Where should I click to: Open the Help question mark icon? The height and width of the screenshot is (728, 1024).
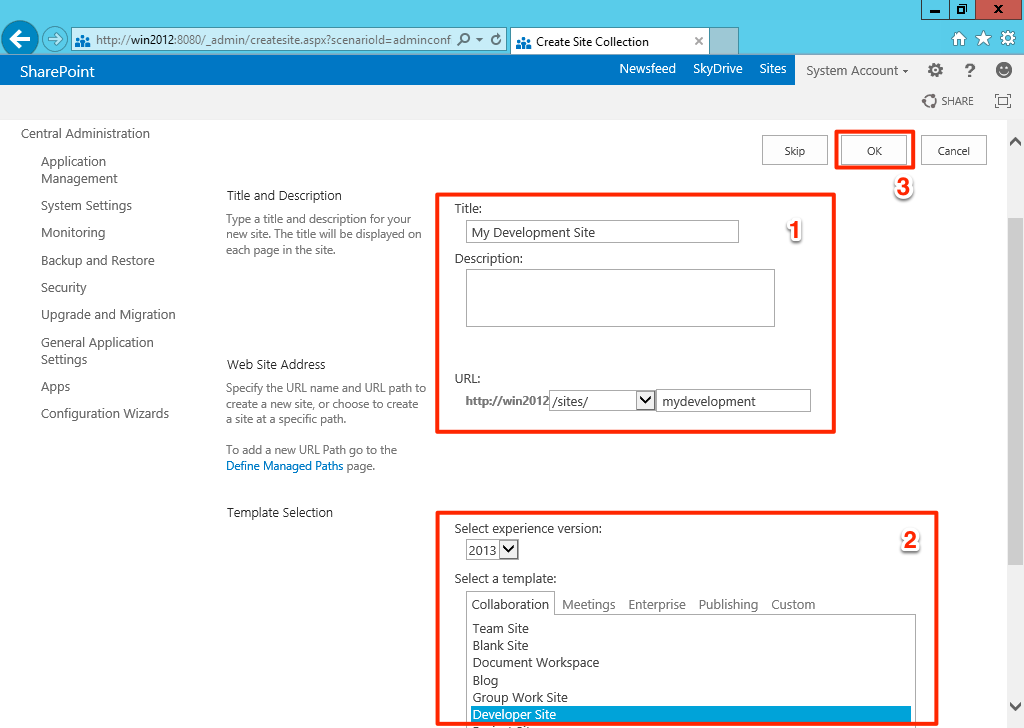pyautogui.click(x=970, y=70)
